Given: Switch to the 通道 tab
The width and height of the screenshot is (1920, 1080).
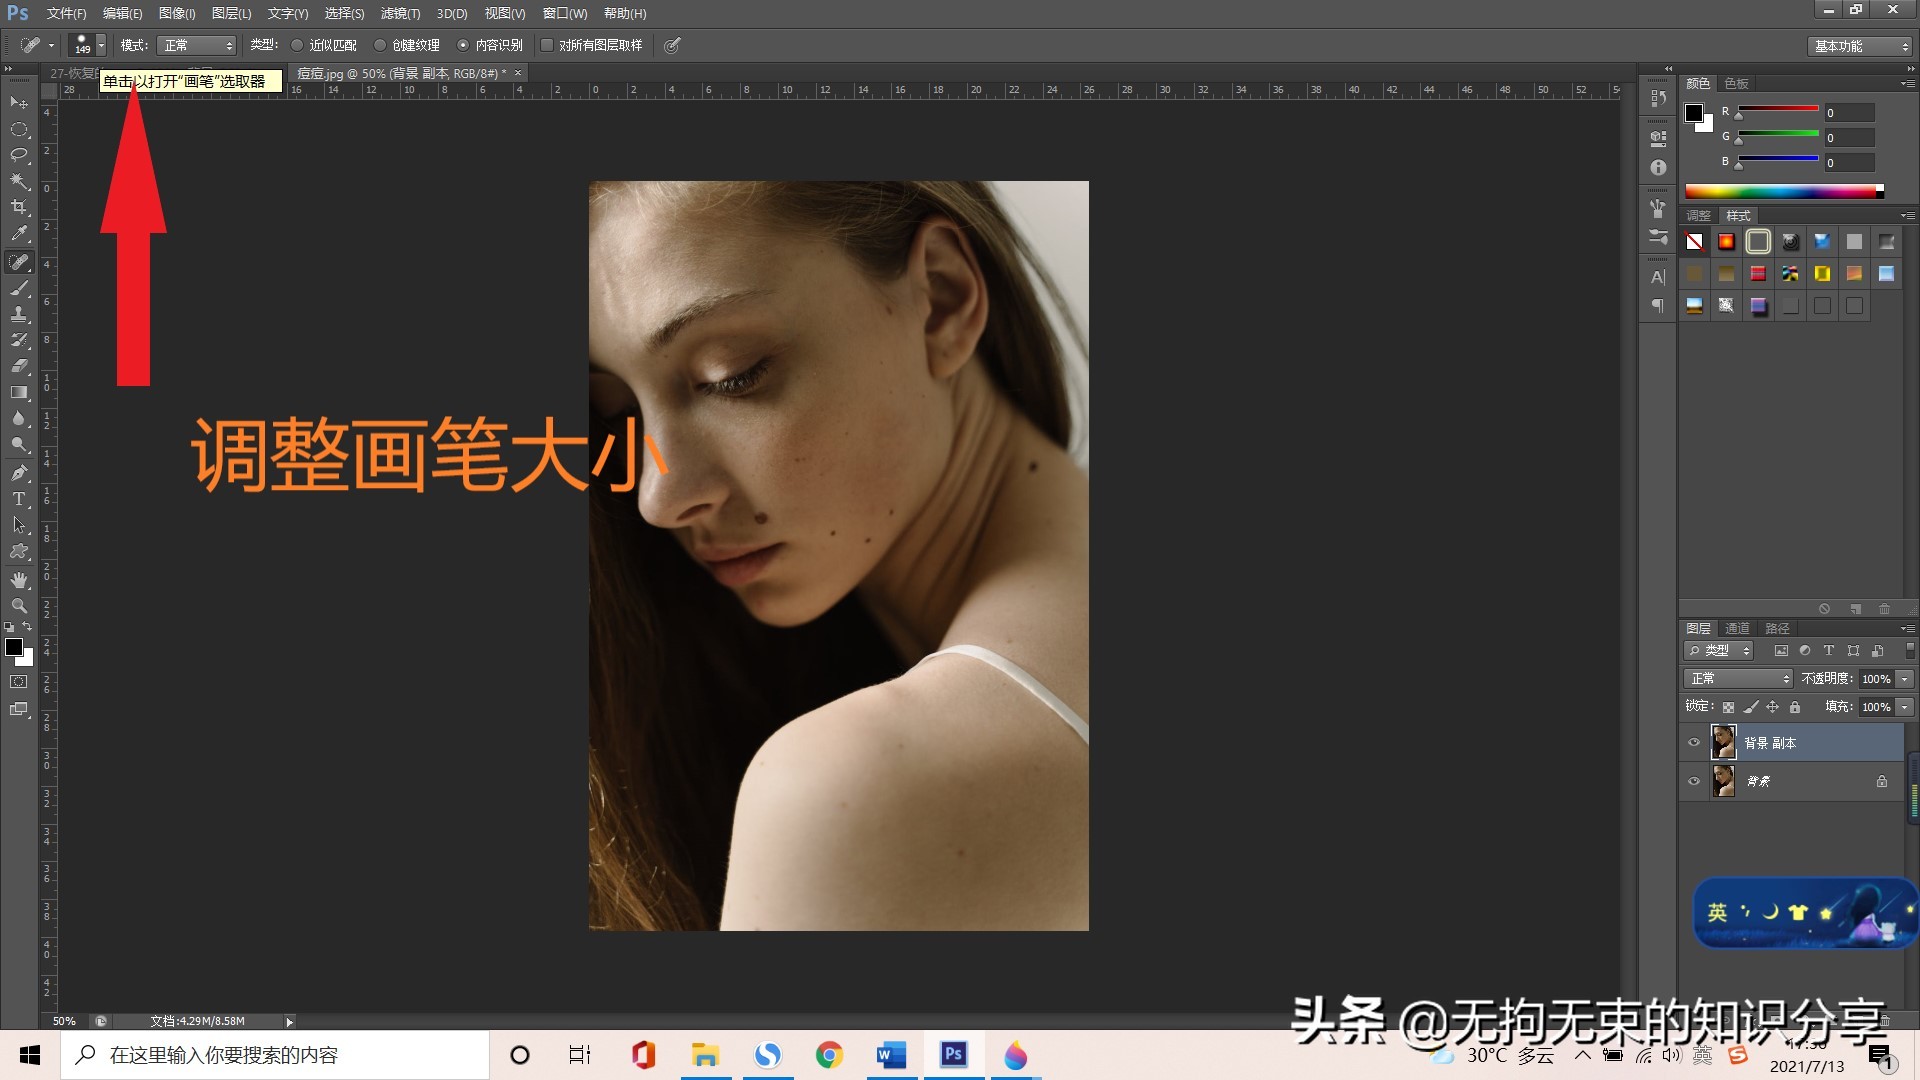Looking at the screenshot, I should [x=1737, y=628].
